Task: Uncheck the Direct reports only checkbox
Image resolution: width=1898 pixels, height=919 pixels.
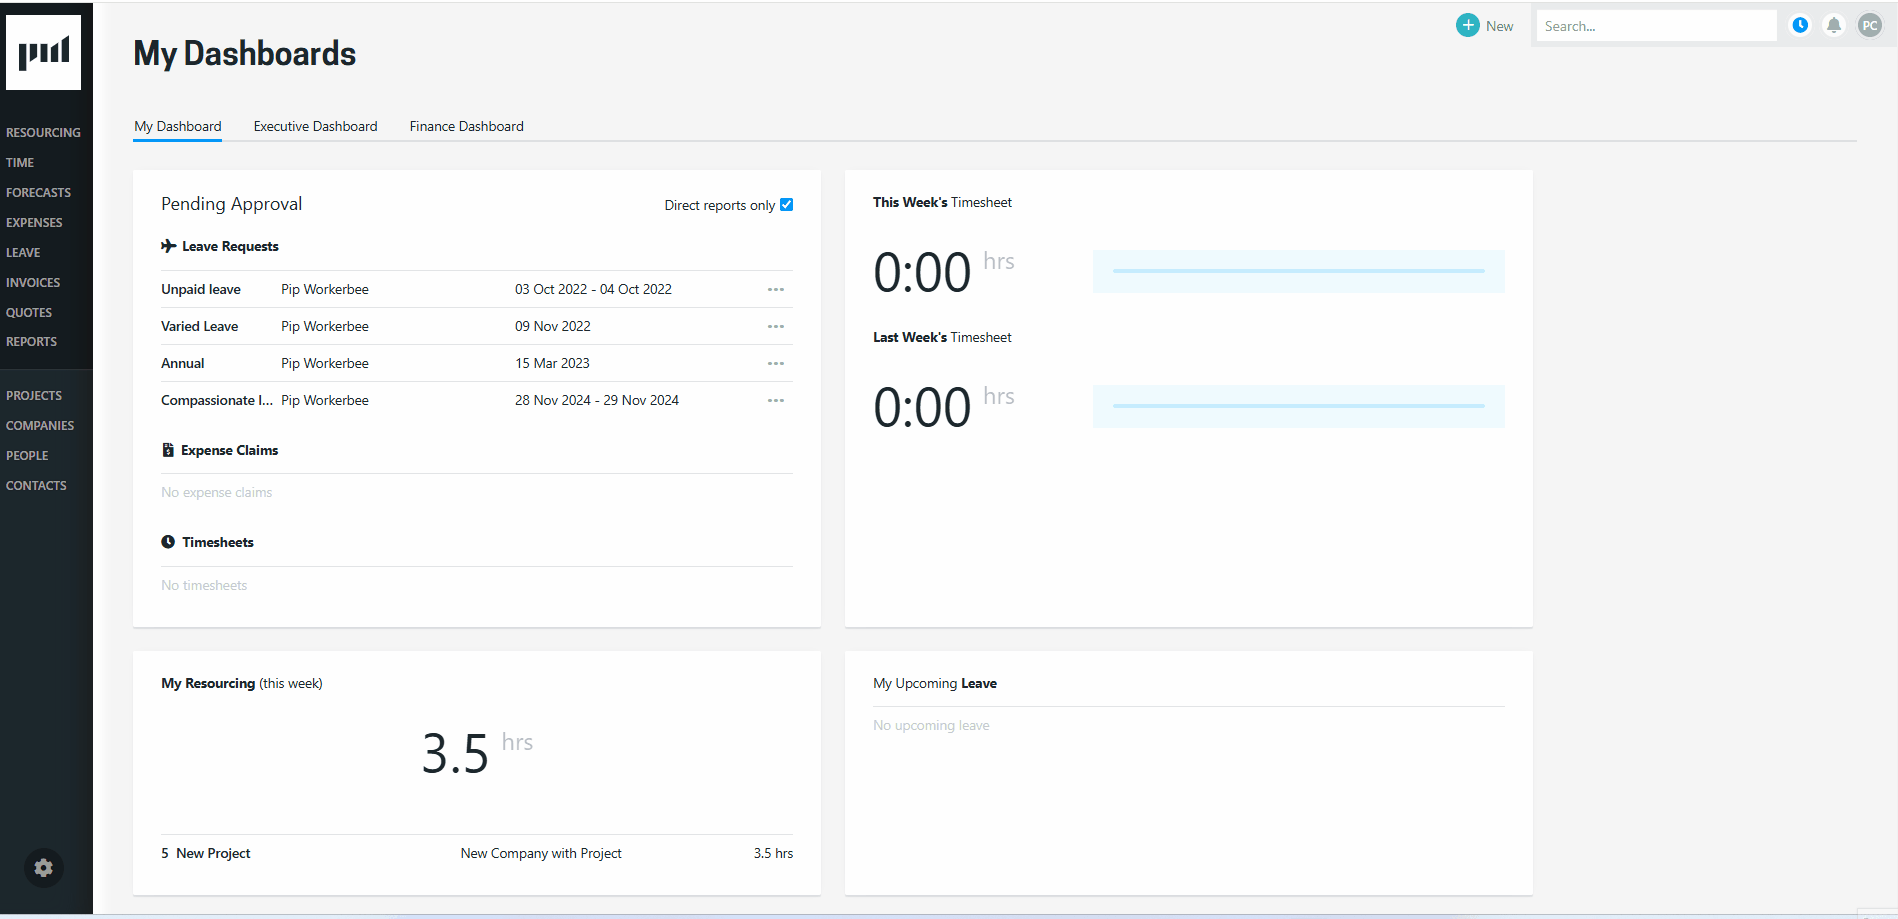Action: click(786, 204)
